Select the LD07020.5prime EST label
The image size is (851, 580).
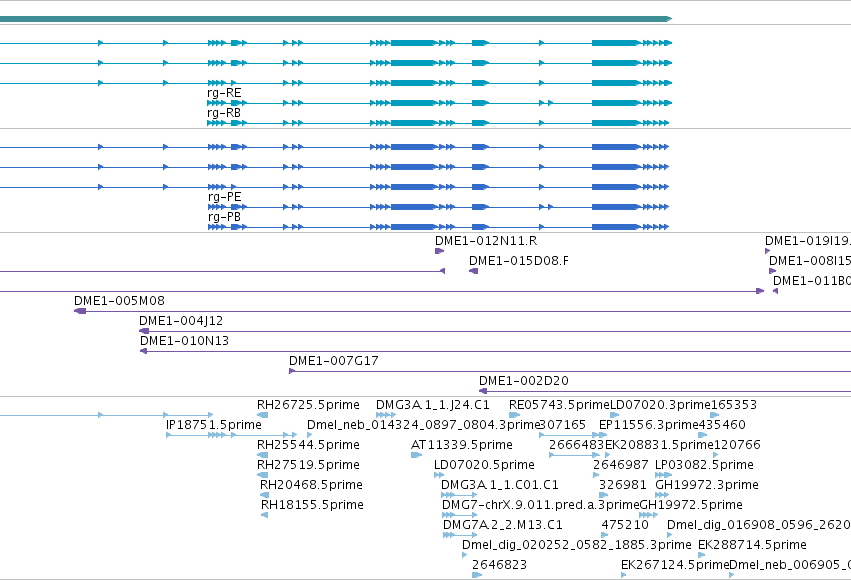484,465
